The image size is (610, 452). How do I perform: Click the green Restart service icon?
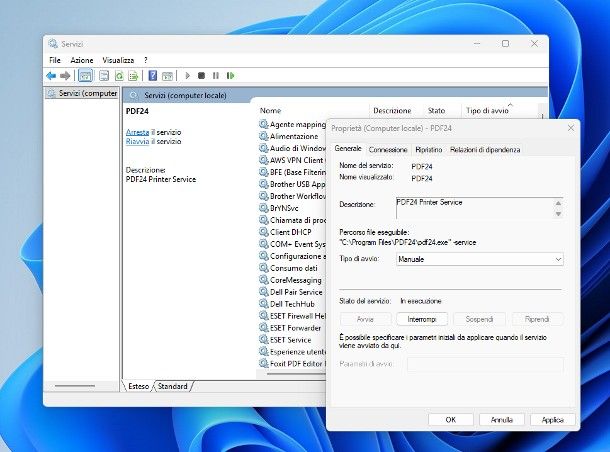click(x=230, y=75)
